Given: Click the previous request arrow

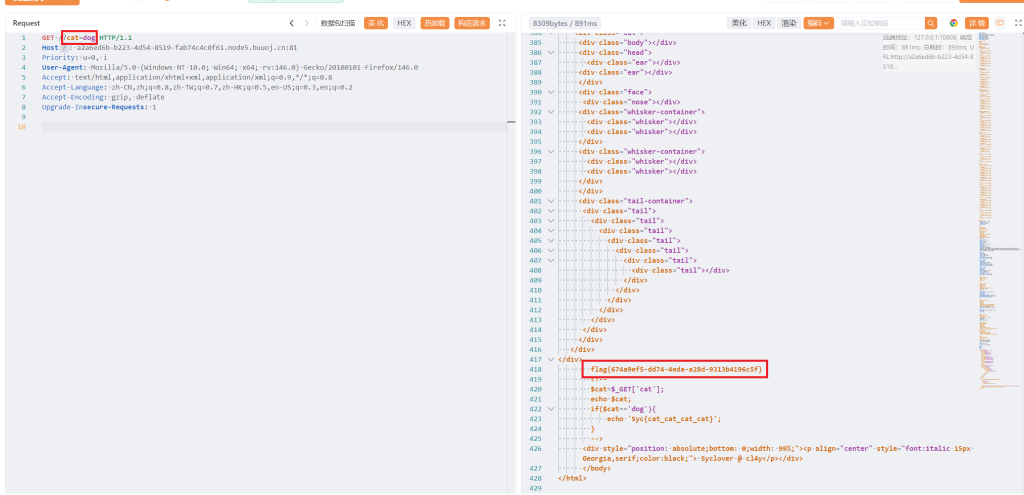Looking at the screenshot, I should click(292, 23).
